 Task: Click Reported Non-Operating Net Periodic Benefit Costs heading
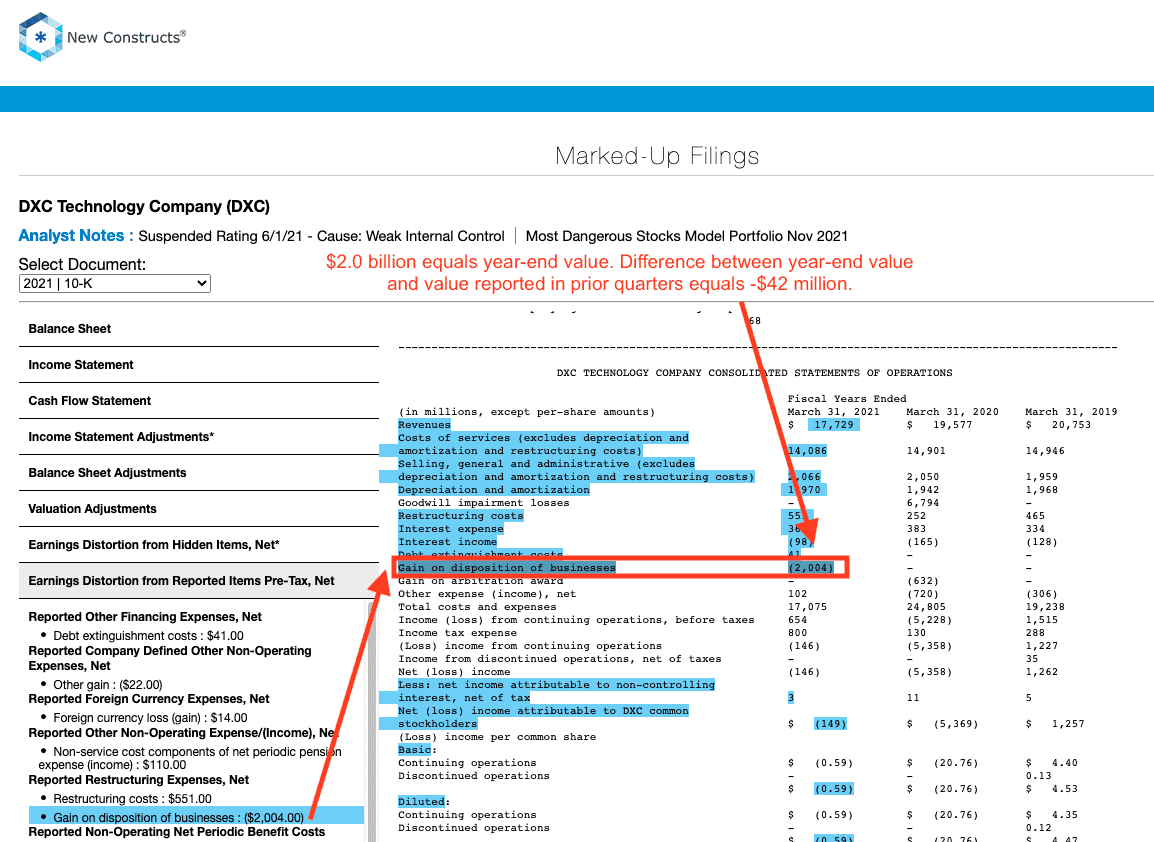(177, 832)
